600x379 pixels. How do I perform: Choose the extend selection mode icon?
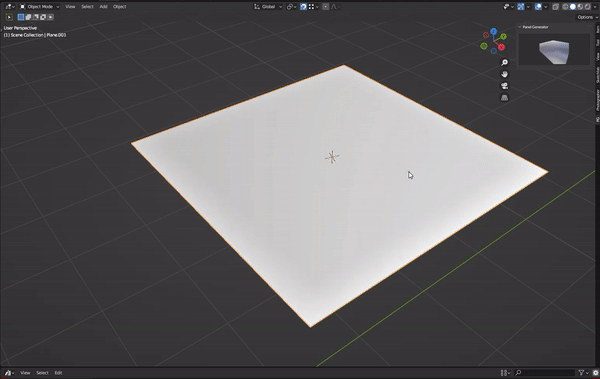click(x=28, y=17)
